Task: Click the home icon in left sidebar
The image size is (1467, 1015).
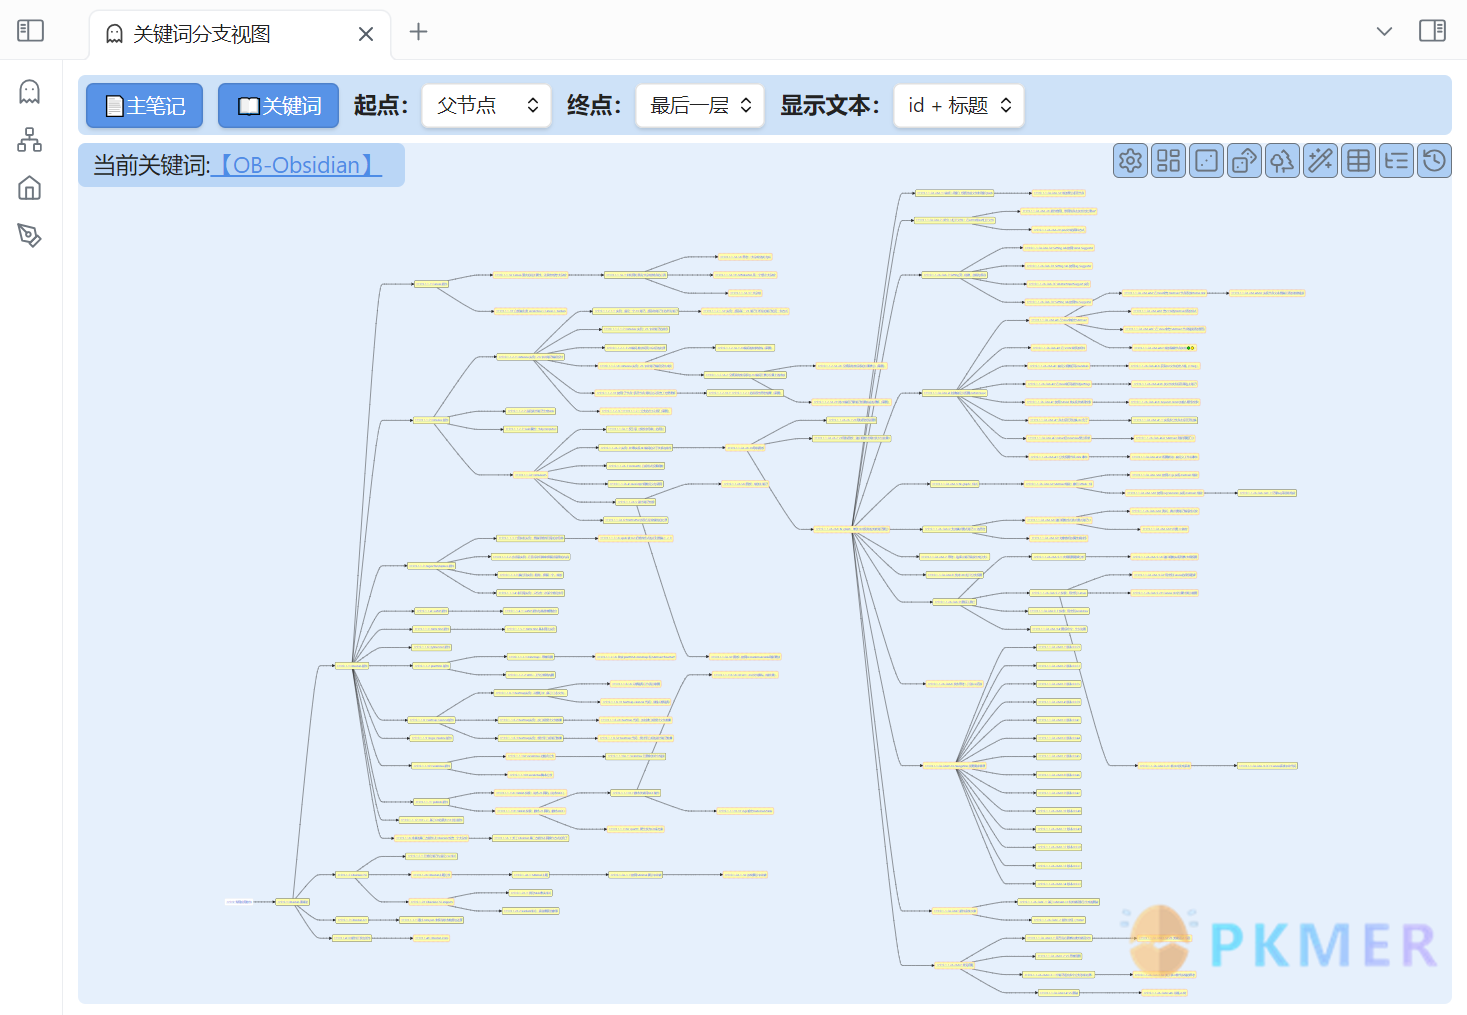Action: (30, 188)
